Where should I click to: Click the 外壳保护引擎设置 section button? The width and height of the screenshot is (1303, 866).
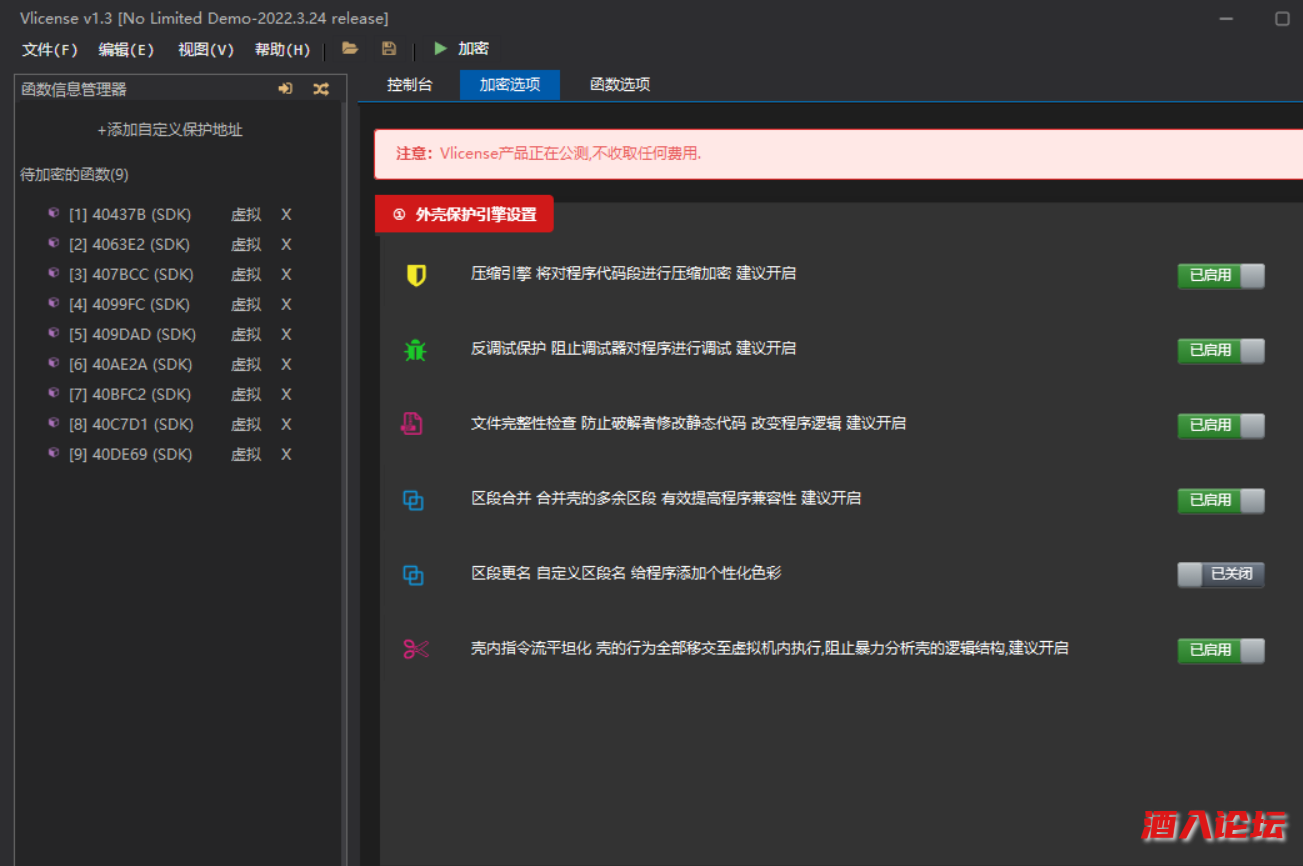[x=464, y=214]
